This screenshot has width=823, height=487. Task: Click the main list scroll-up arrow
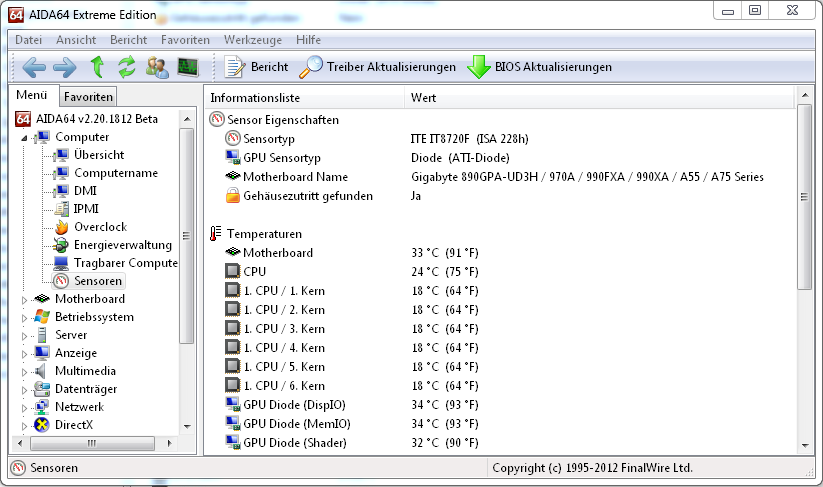click(x=805, y=96)
